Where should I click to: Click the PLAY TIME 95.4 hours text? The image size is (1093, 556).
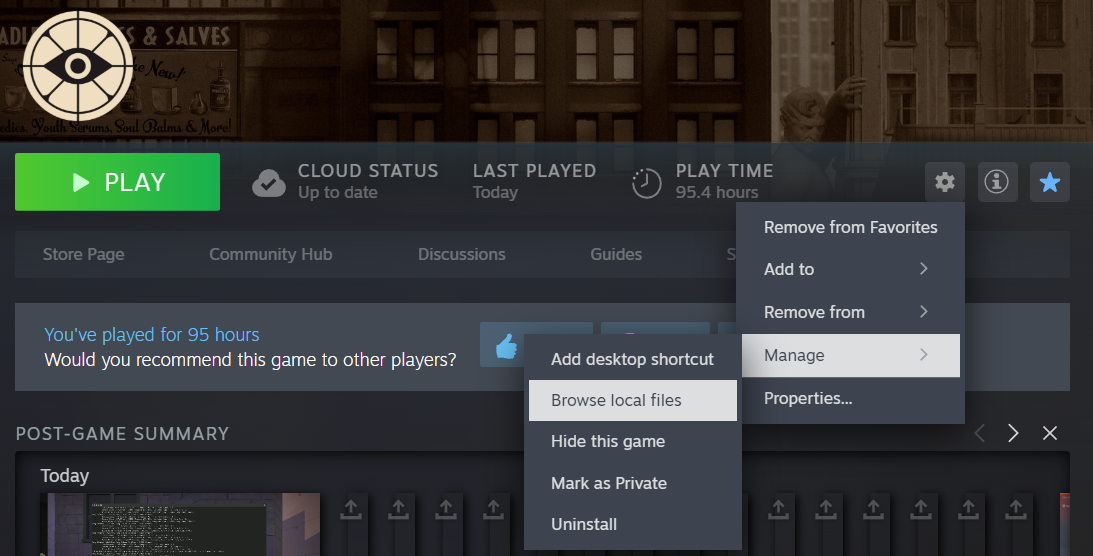point(724,181)
